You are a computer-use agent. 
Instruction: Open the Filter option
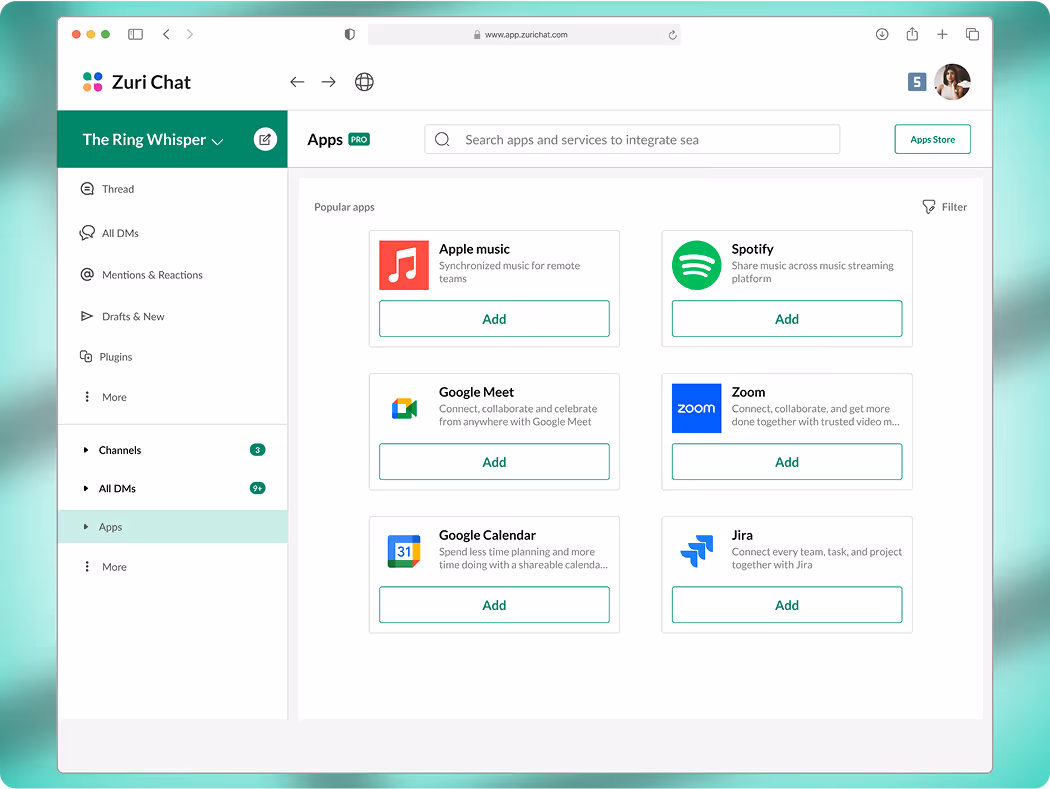point(944,207)
